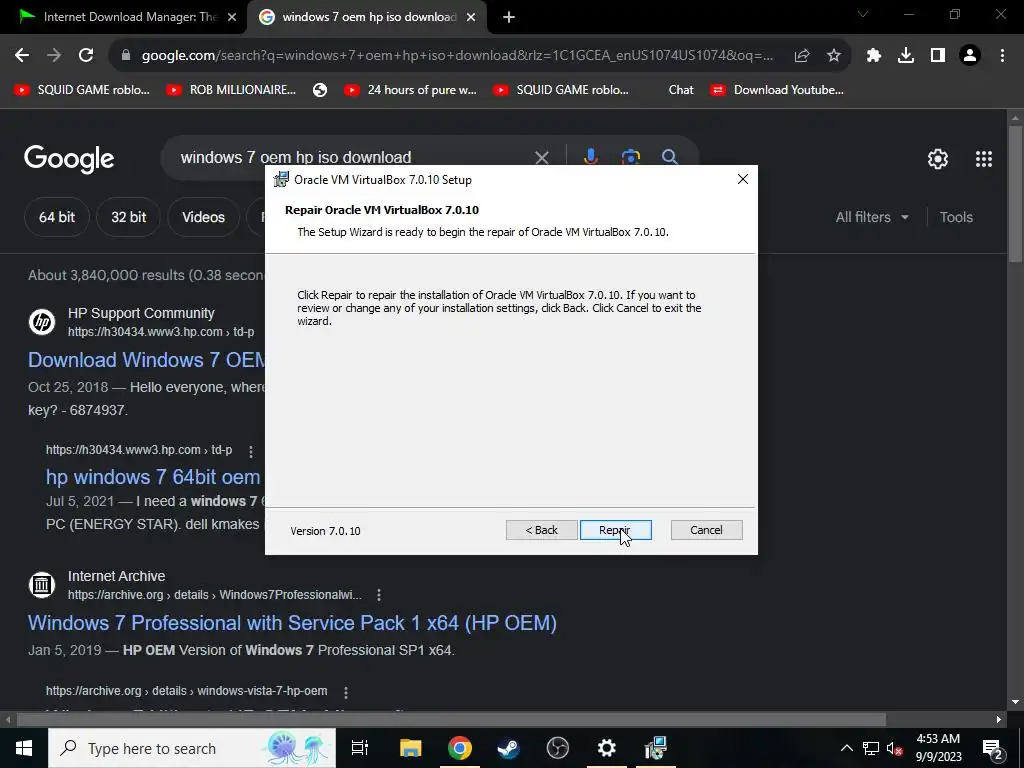Open Chrome profile avatar
Viewport: 1024px width, 768px height.
pyautogui.click(x=970, y=56)
